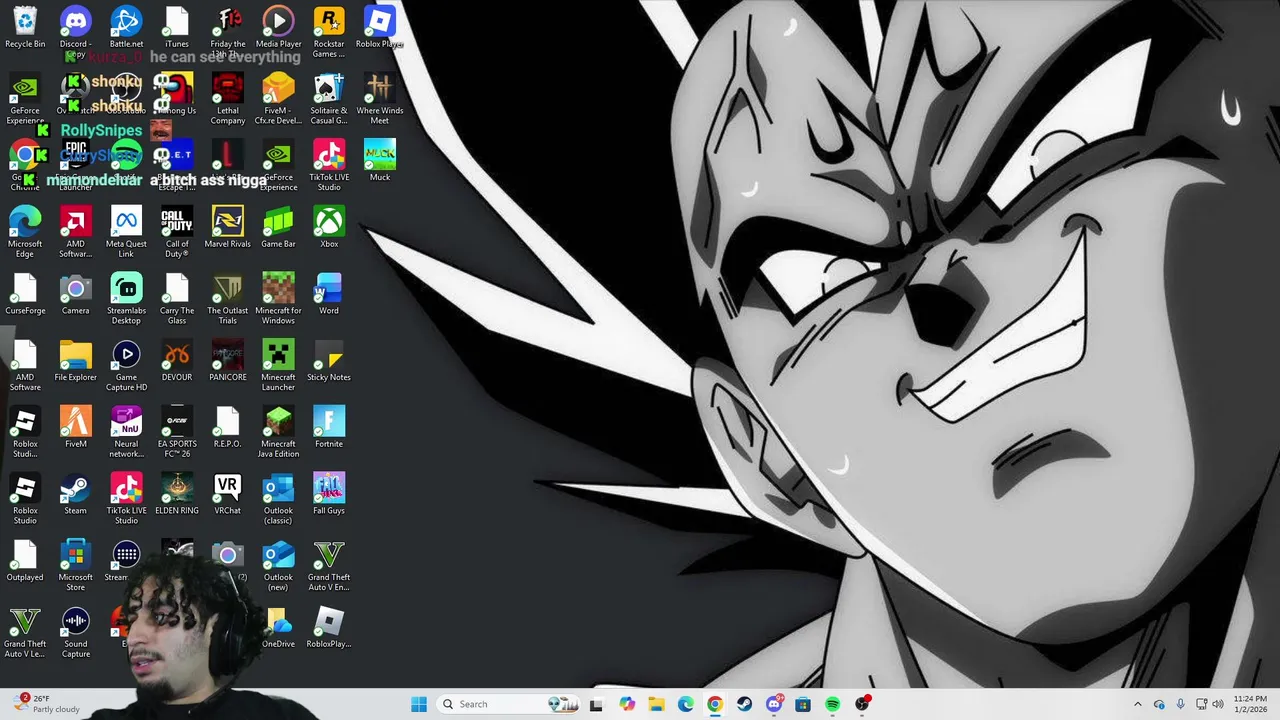1280x720 pixels.
Task: Select the Steam desktop shortcut
Action: [x=76, y=494]
